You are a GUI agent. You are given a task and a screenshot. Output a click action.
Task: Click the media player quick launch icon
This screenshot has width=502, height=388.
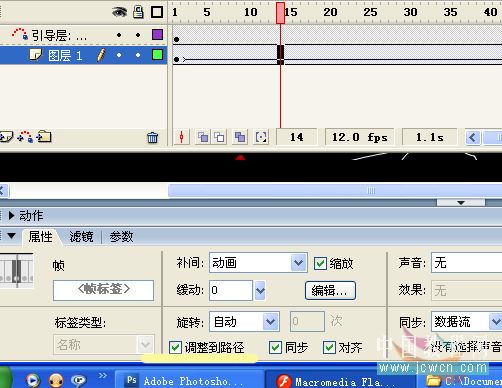32,380
